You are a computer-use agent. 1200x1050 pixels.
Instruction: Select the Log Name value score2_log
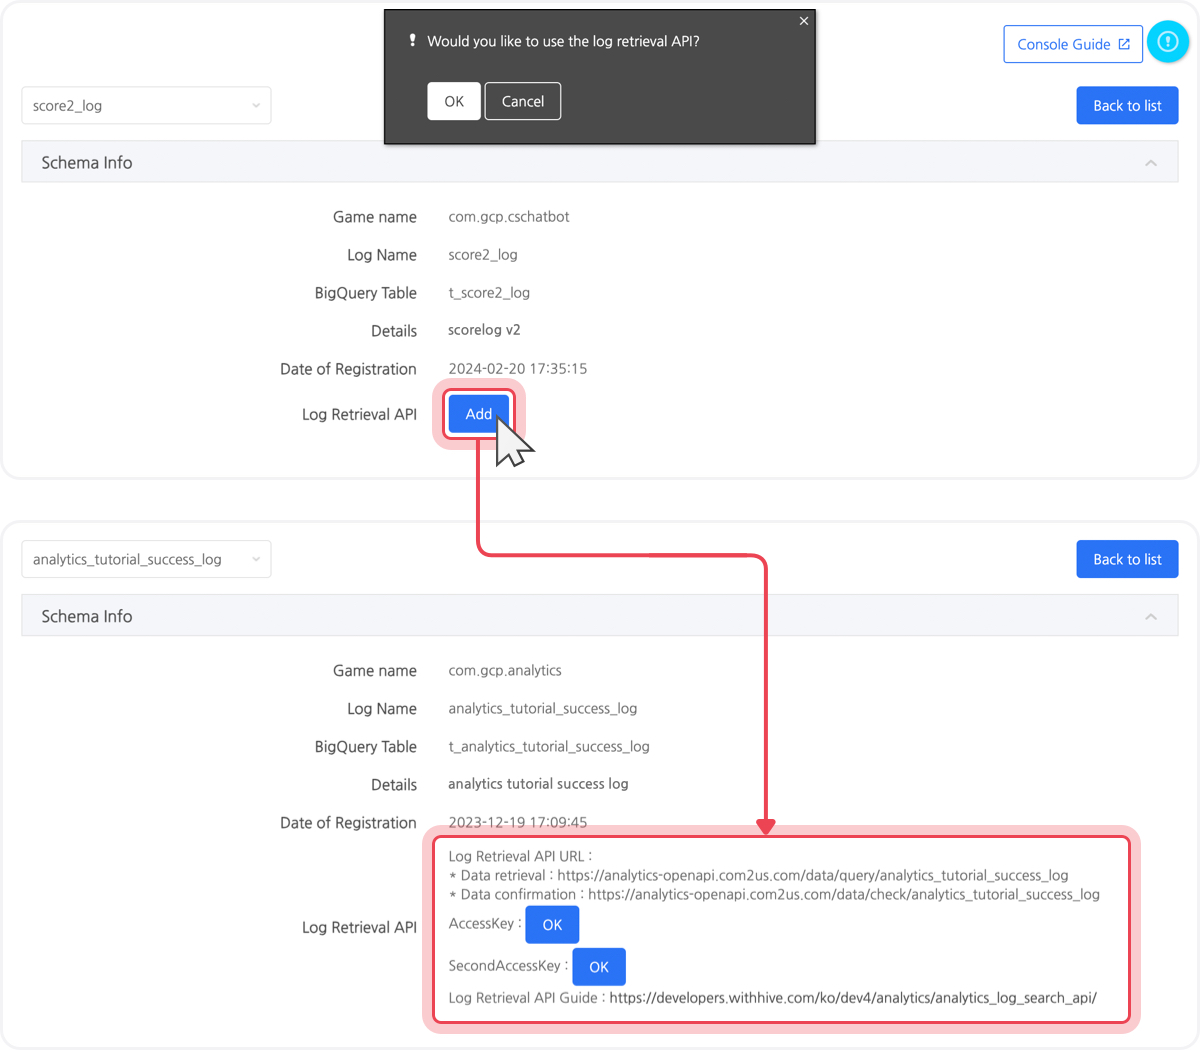click(483, 255)
